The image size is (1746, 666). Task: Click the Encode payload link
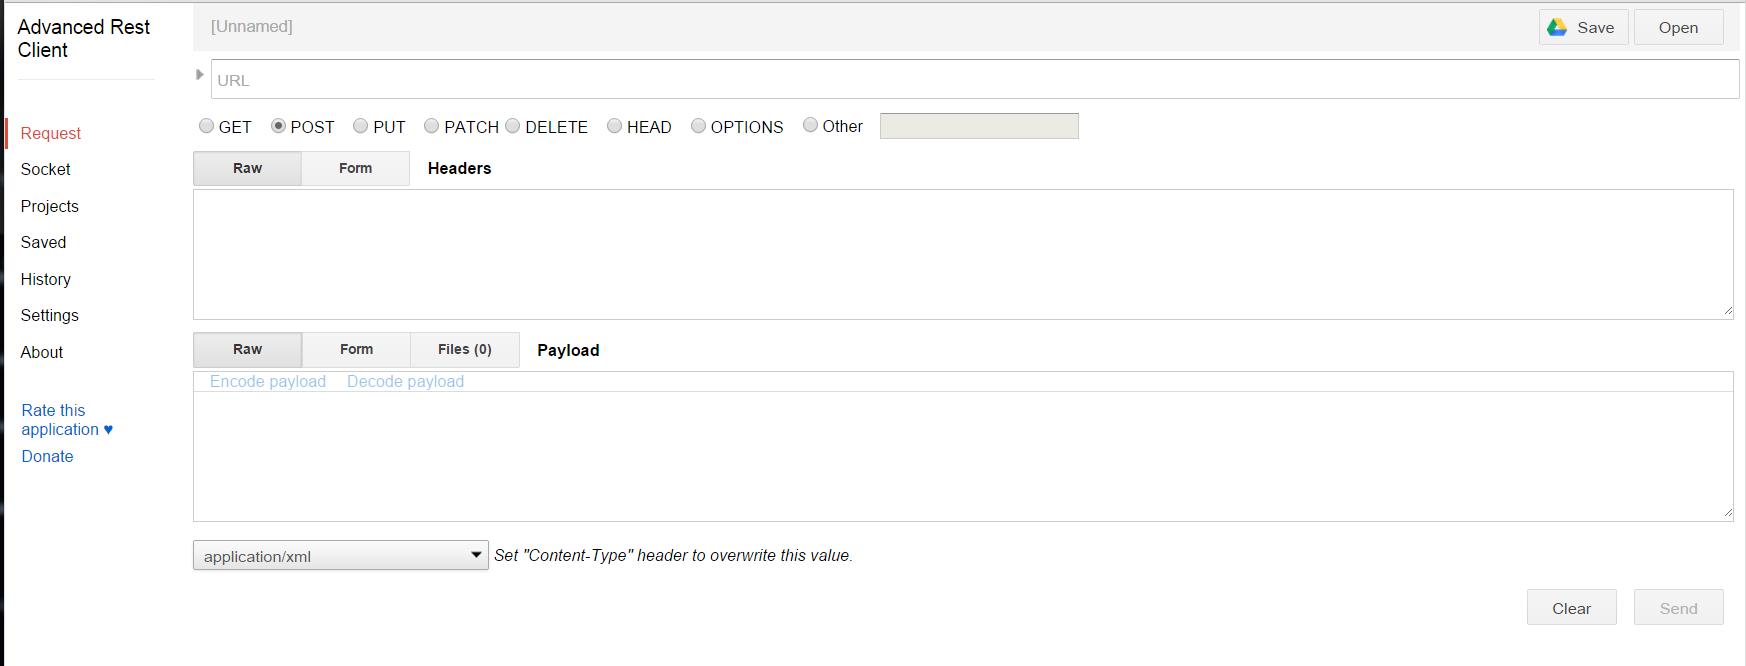(268, 382)
